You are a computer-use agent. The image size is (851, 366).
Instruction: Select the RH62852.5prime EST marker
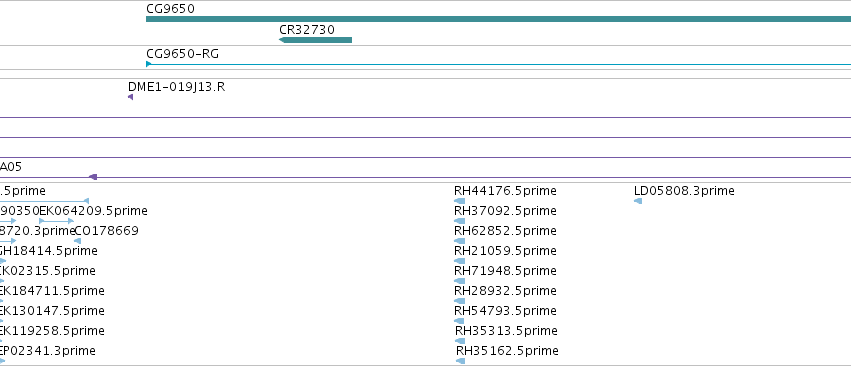pyautogui.click(x=460, y=241)
